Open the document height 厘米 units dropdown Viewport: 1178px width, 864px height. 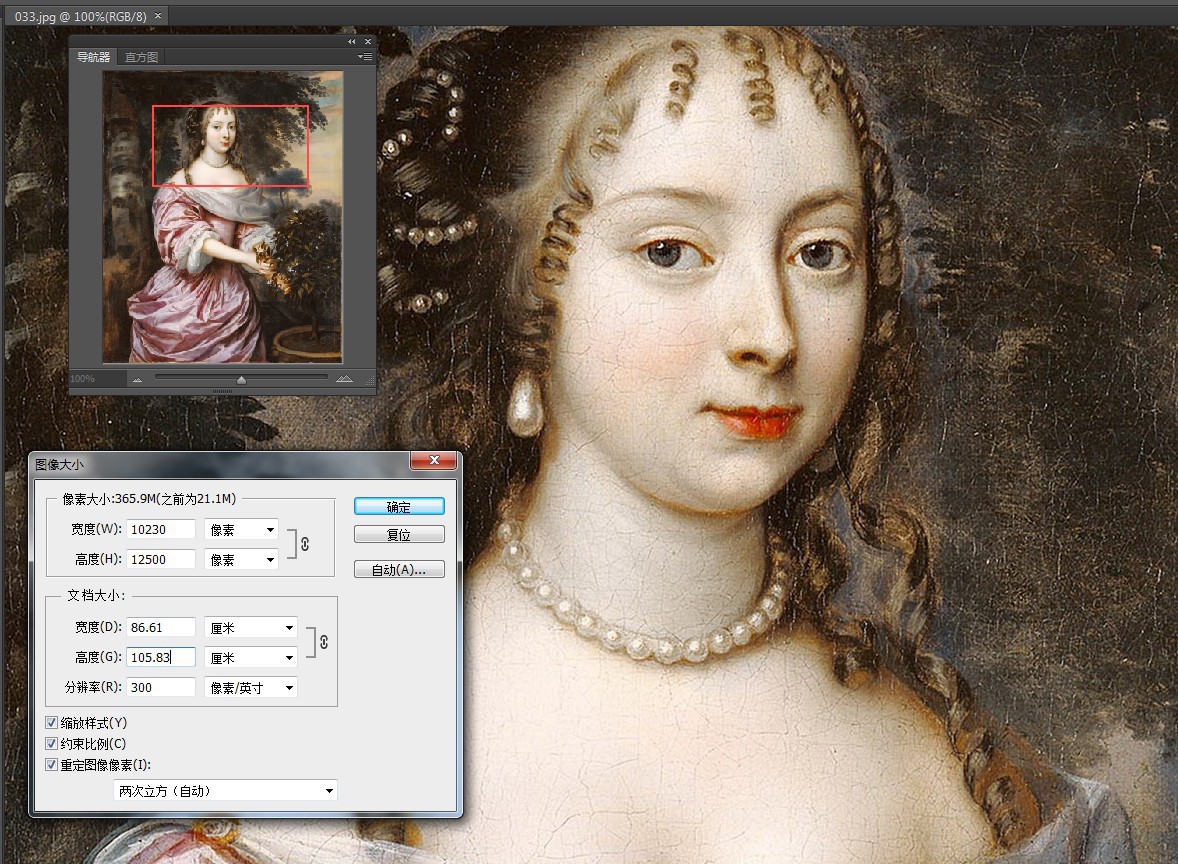pos(251,657)
